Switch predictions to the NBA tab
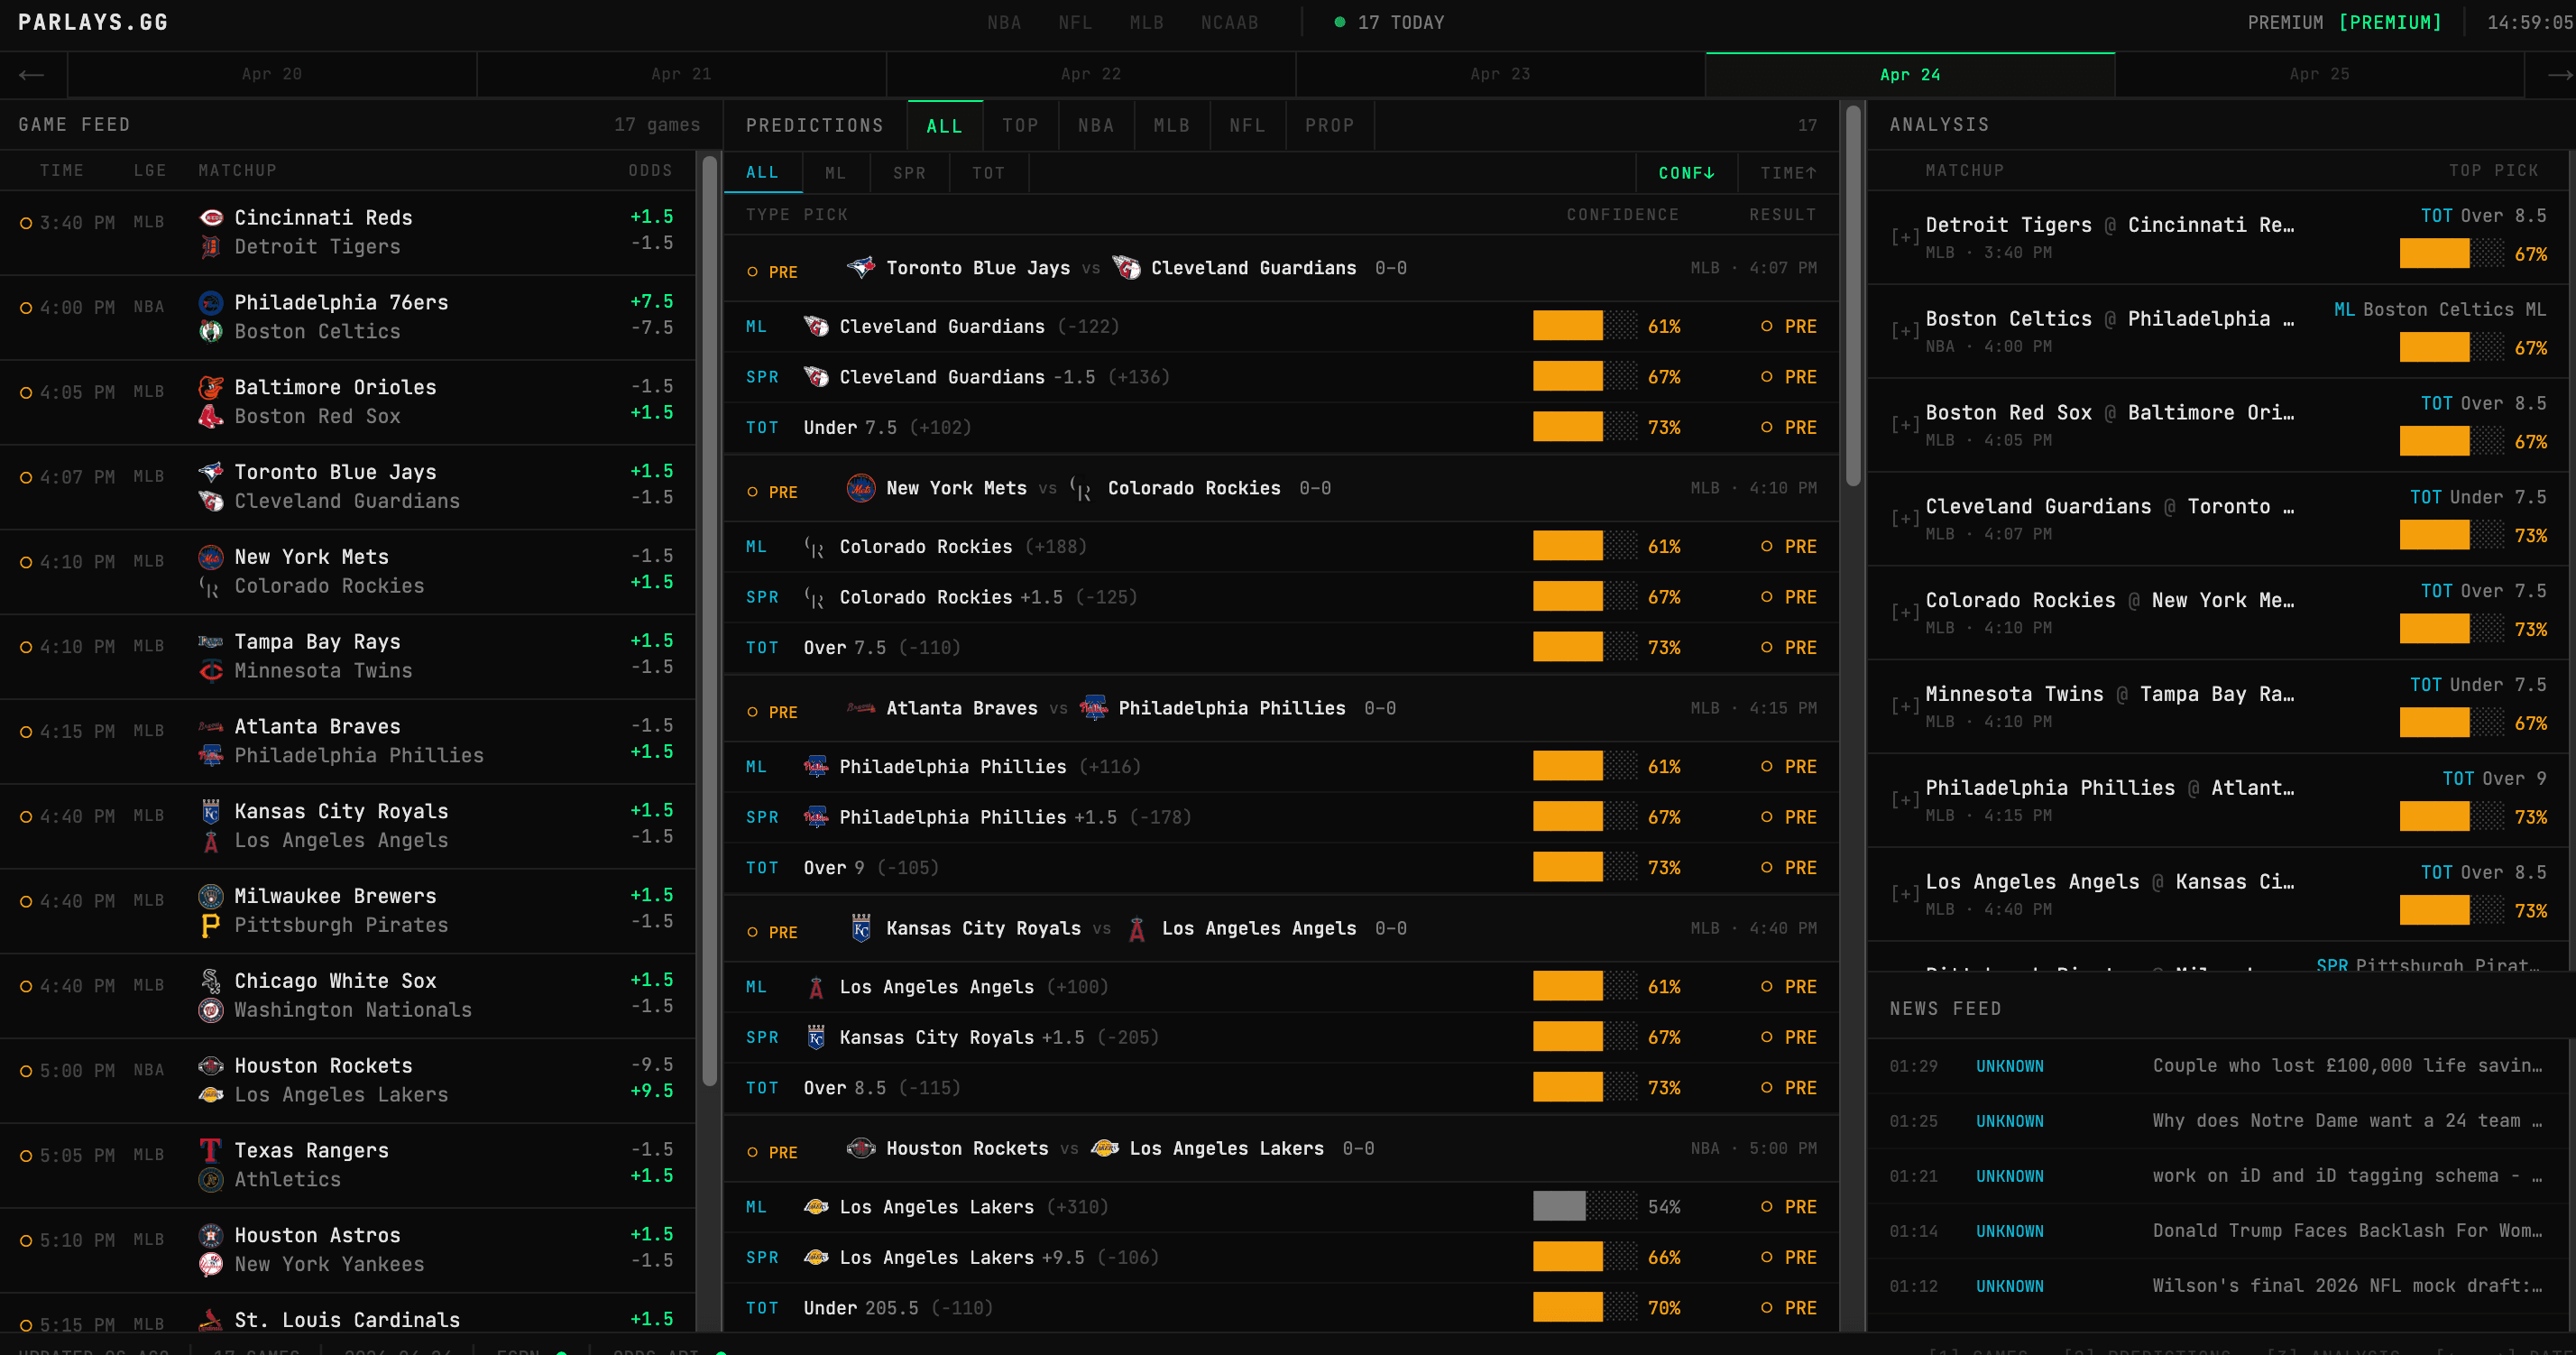2576x1355 pixels. [x=1096, y=126]
